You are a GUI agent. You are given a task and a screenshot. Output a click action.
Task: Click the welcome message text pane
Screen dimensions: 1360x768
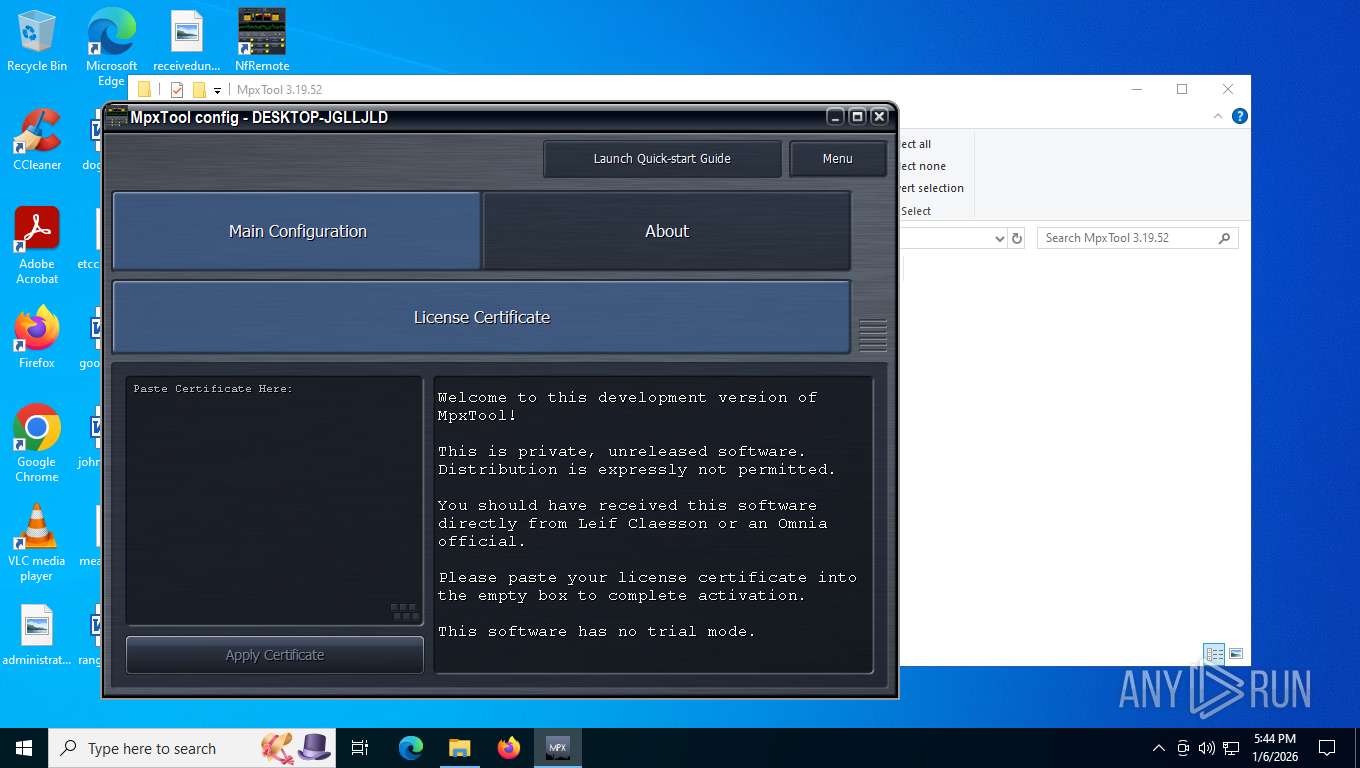(653, 524)
